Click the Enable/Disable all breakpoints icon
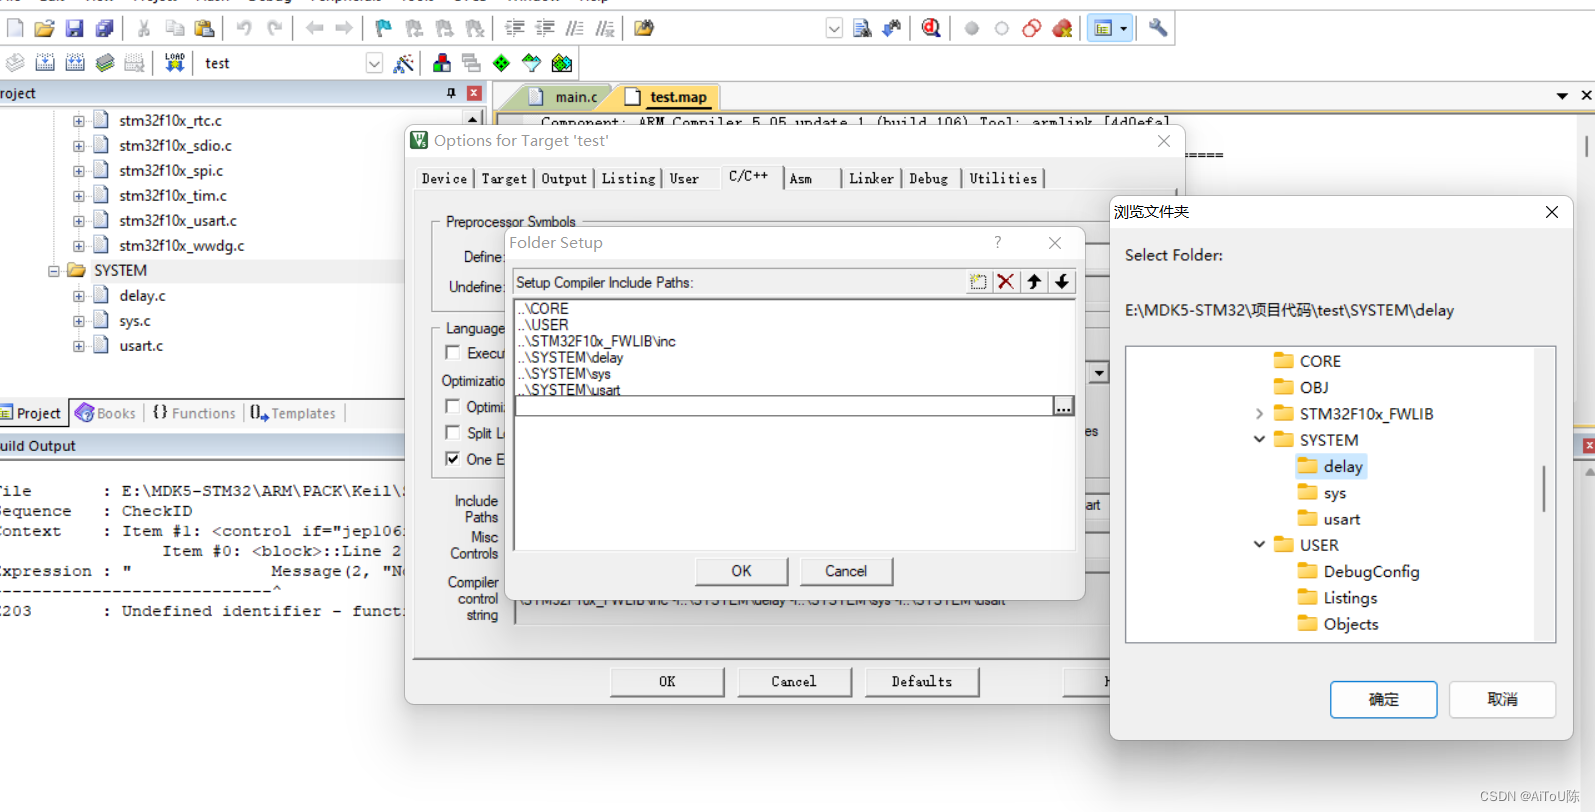 pos(1032,29)
